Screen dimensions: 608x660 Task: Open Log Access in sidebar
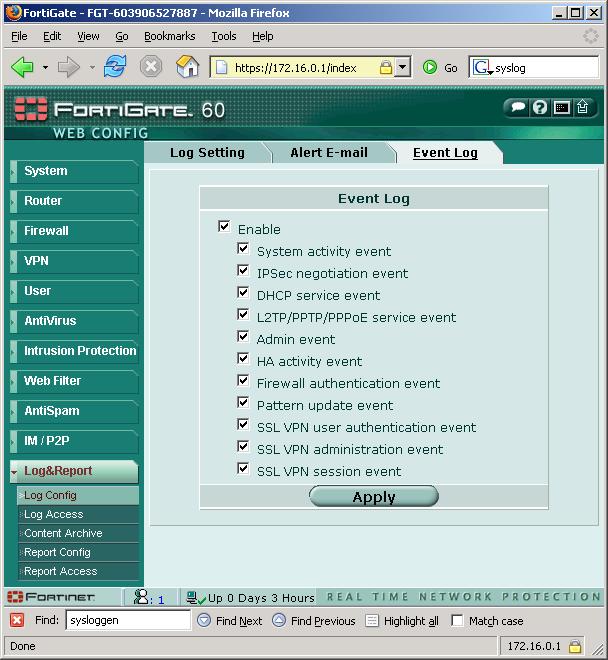pos(78,514)
